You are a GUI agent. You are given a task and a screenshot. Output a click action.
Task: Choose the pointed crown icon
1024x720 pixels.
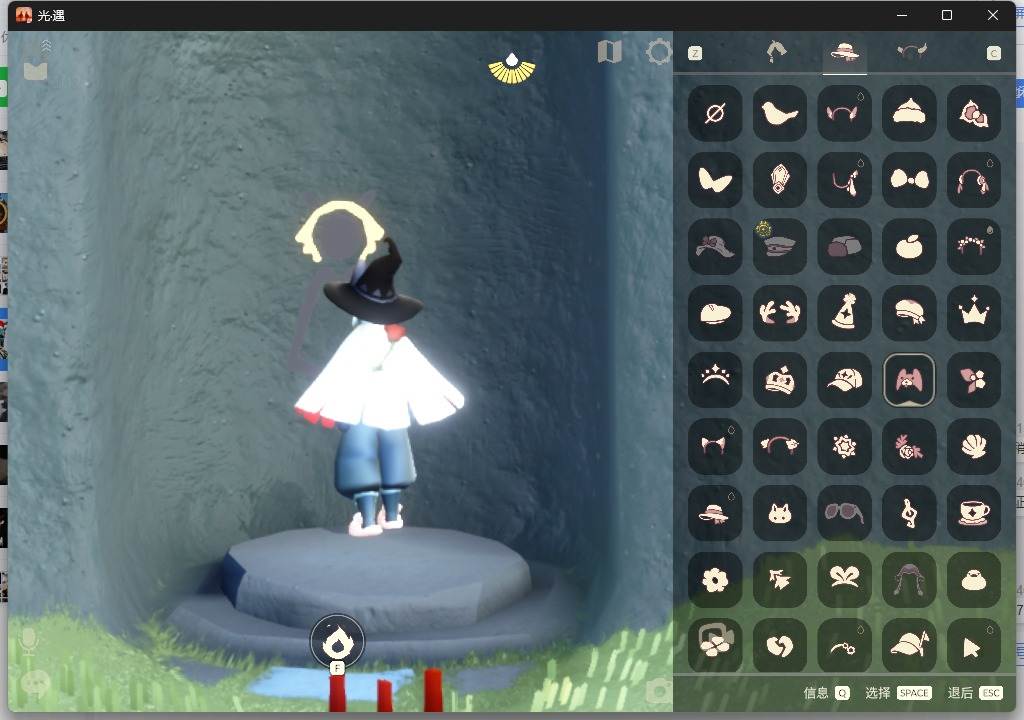point(974,313)
